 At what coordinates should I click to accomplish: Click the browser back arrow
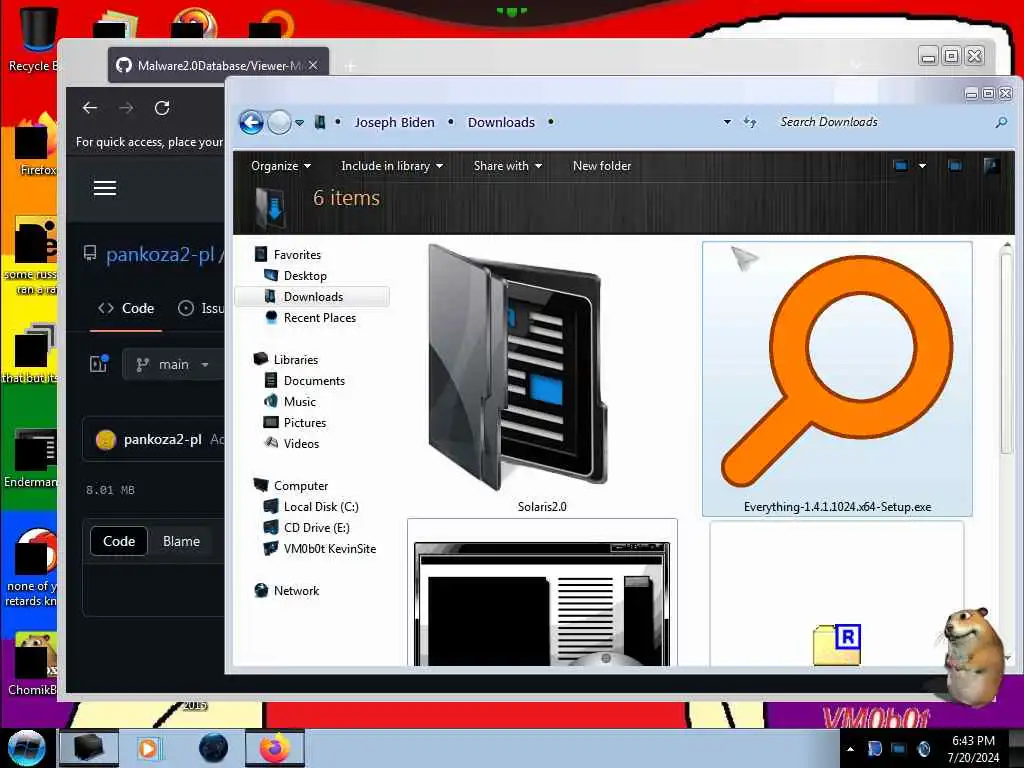pyautogui.click(x=90, y=108)
